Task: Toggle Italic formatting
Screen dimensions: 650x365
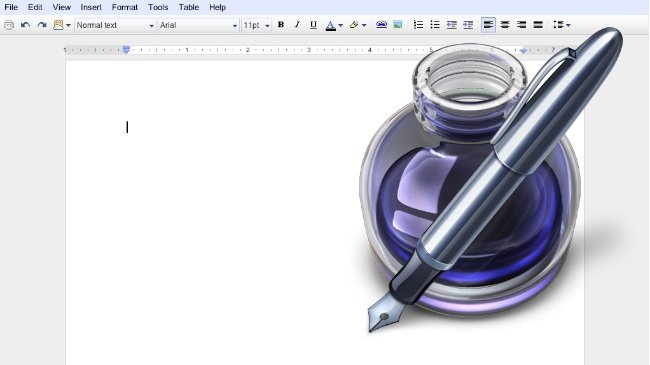Action: click(x=297, y=25)
